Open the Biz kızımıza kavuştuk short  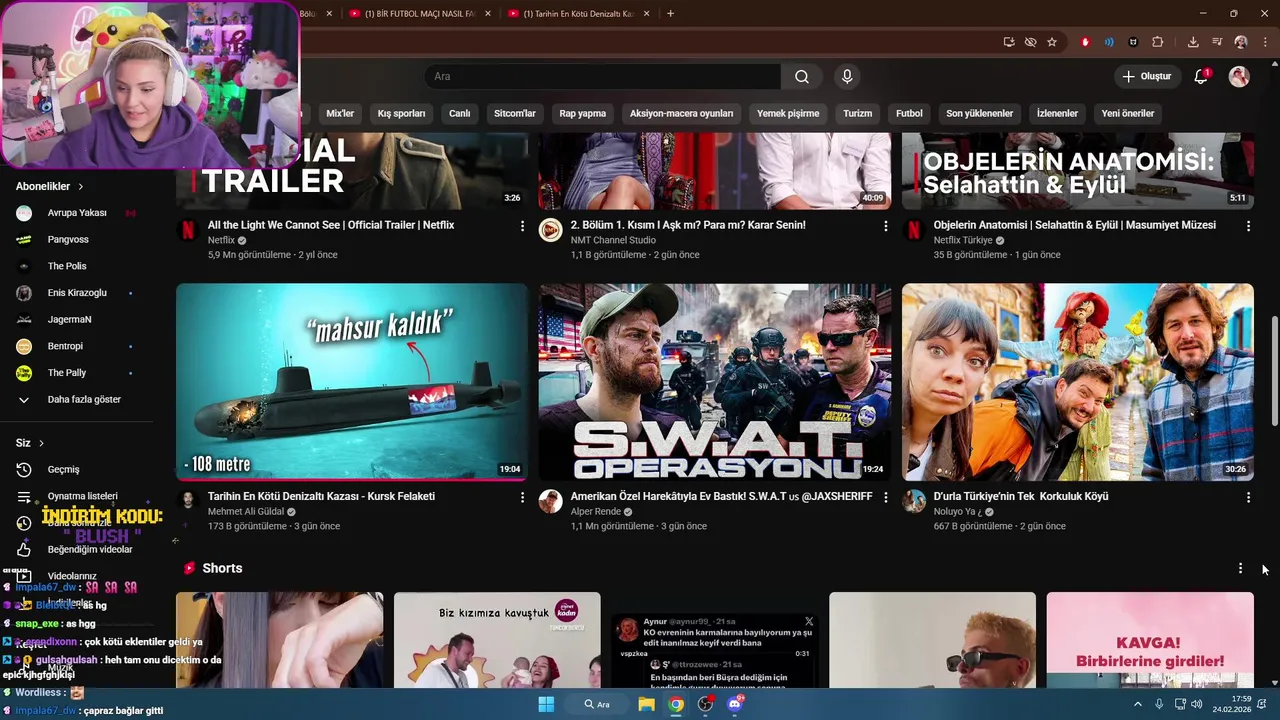(x=497, y=640)
